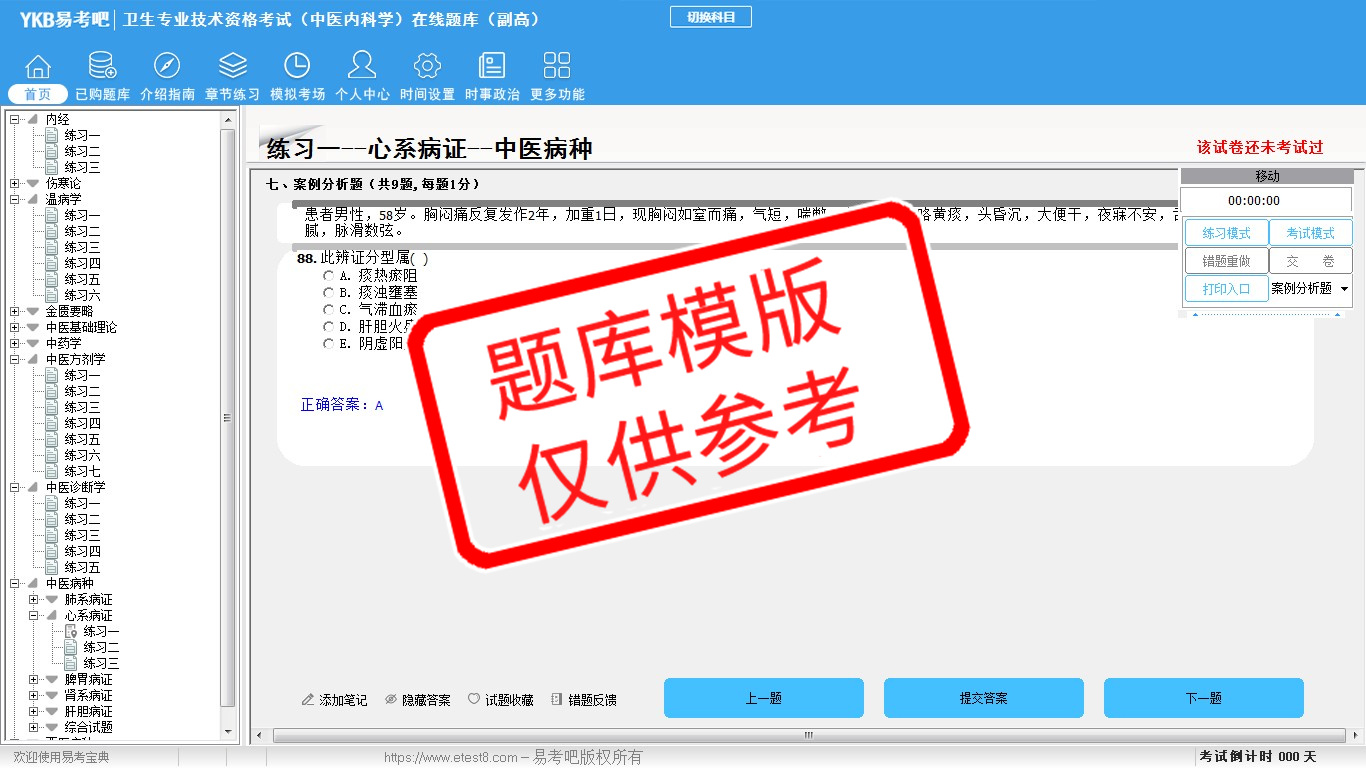This screenshot has height=768, width=1366.
Task: Open 练习二 under 心系病证
Action: [x=101, y=648]
